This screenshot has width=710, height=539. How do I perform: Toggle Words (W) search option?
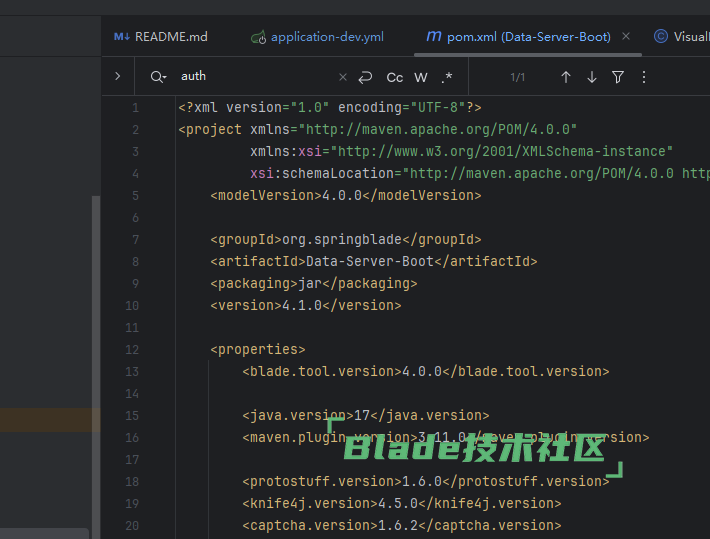[x=421, y=77]
